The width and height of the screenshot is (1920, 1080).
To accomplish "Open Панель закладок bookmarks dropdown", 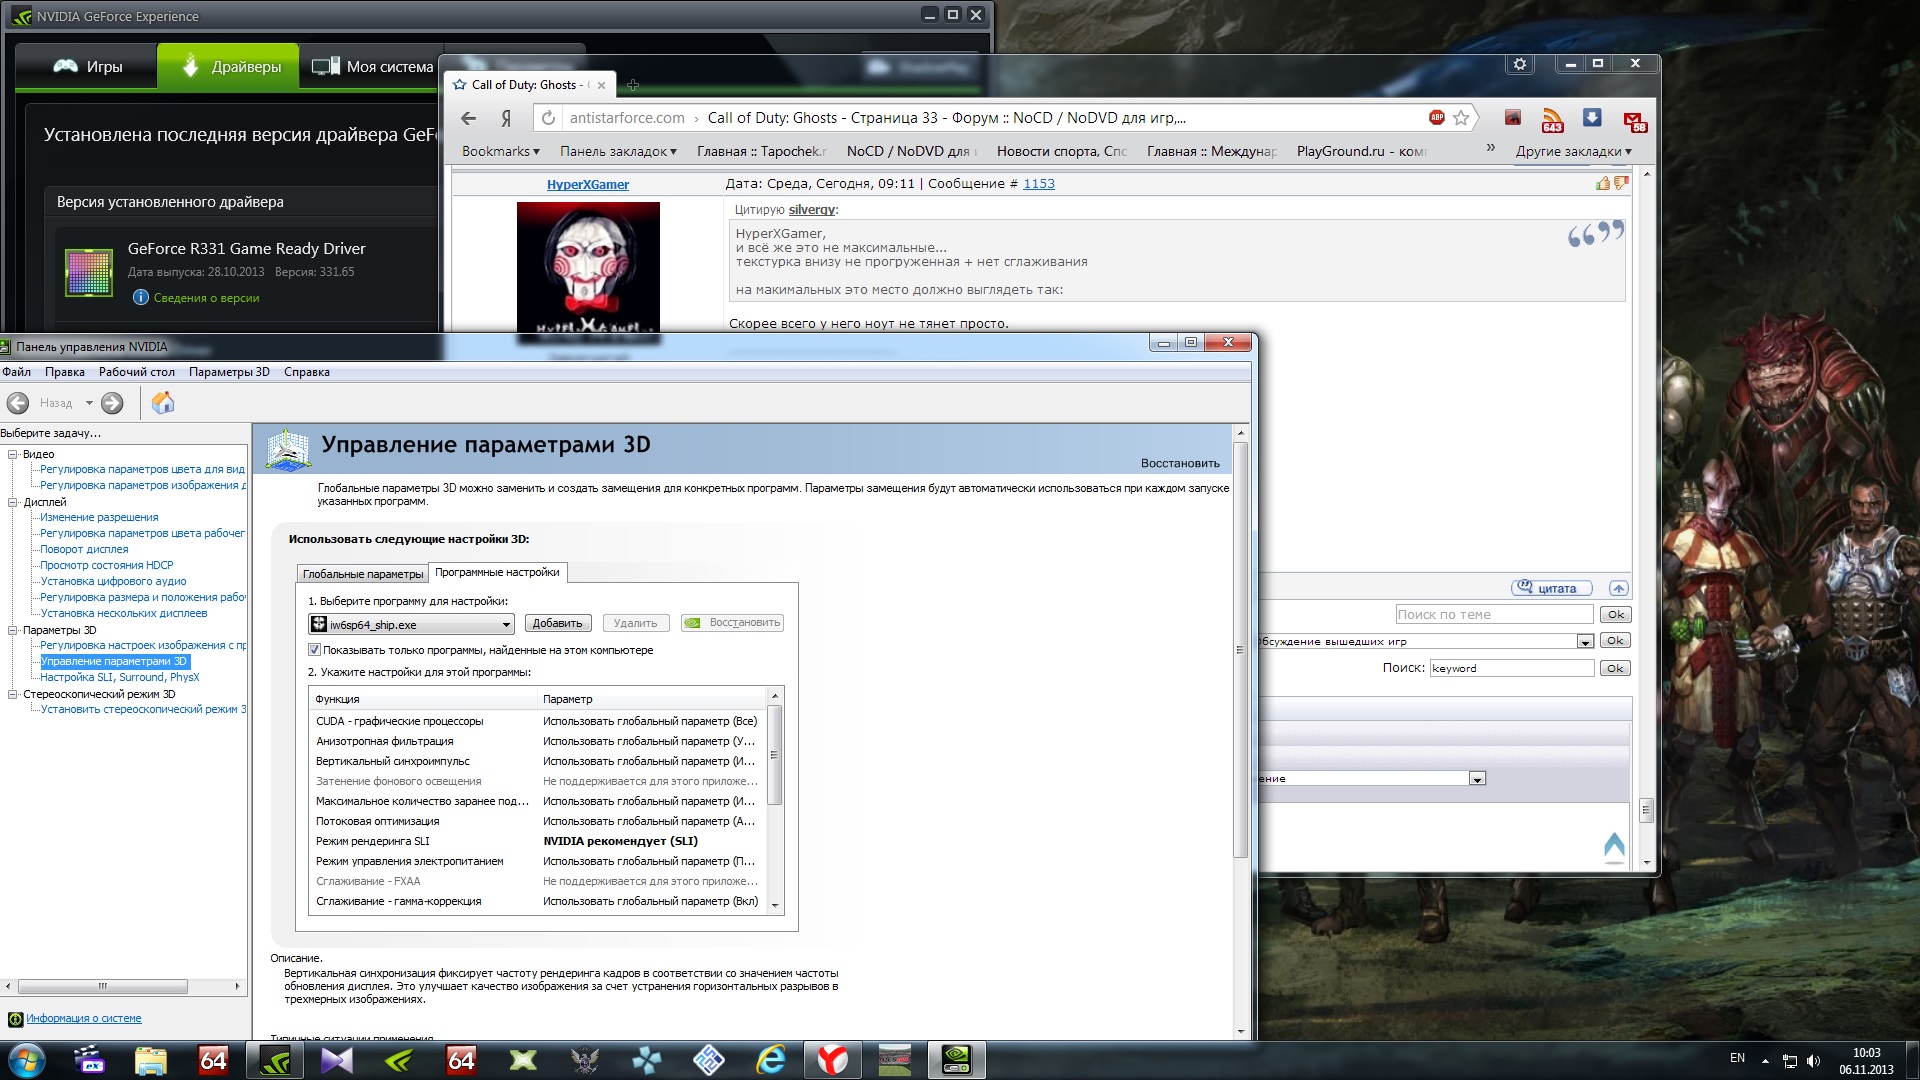I will coord(618,151).
